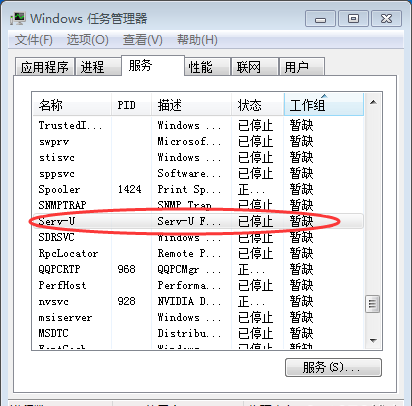Sort by the 名称 column header

coord(72,105)
